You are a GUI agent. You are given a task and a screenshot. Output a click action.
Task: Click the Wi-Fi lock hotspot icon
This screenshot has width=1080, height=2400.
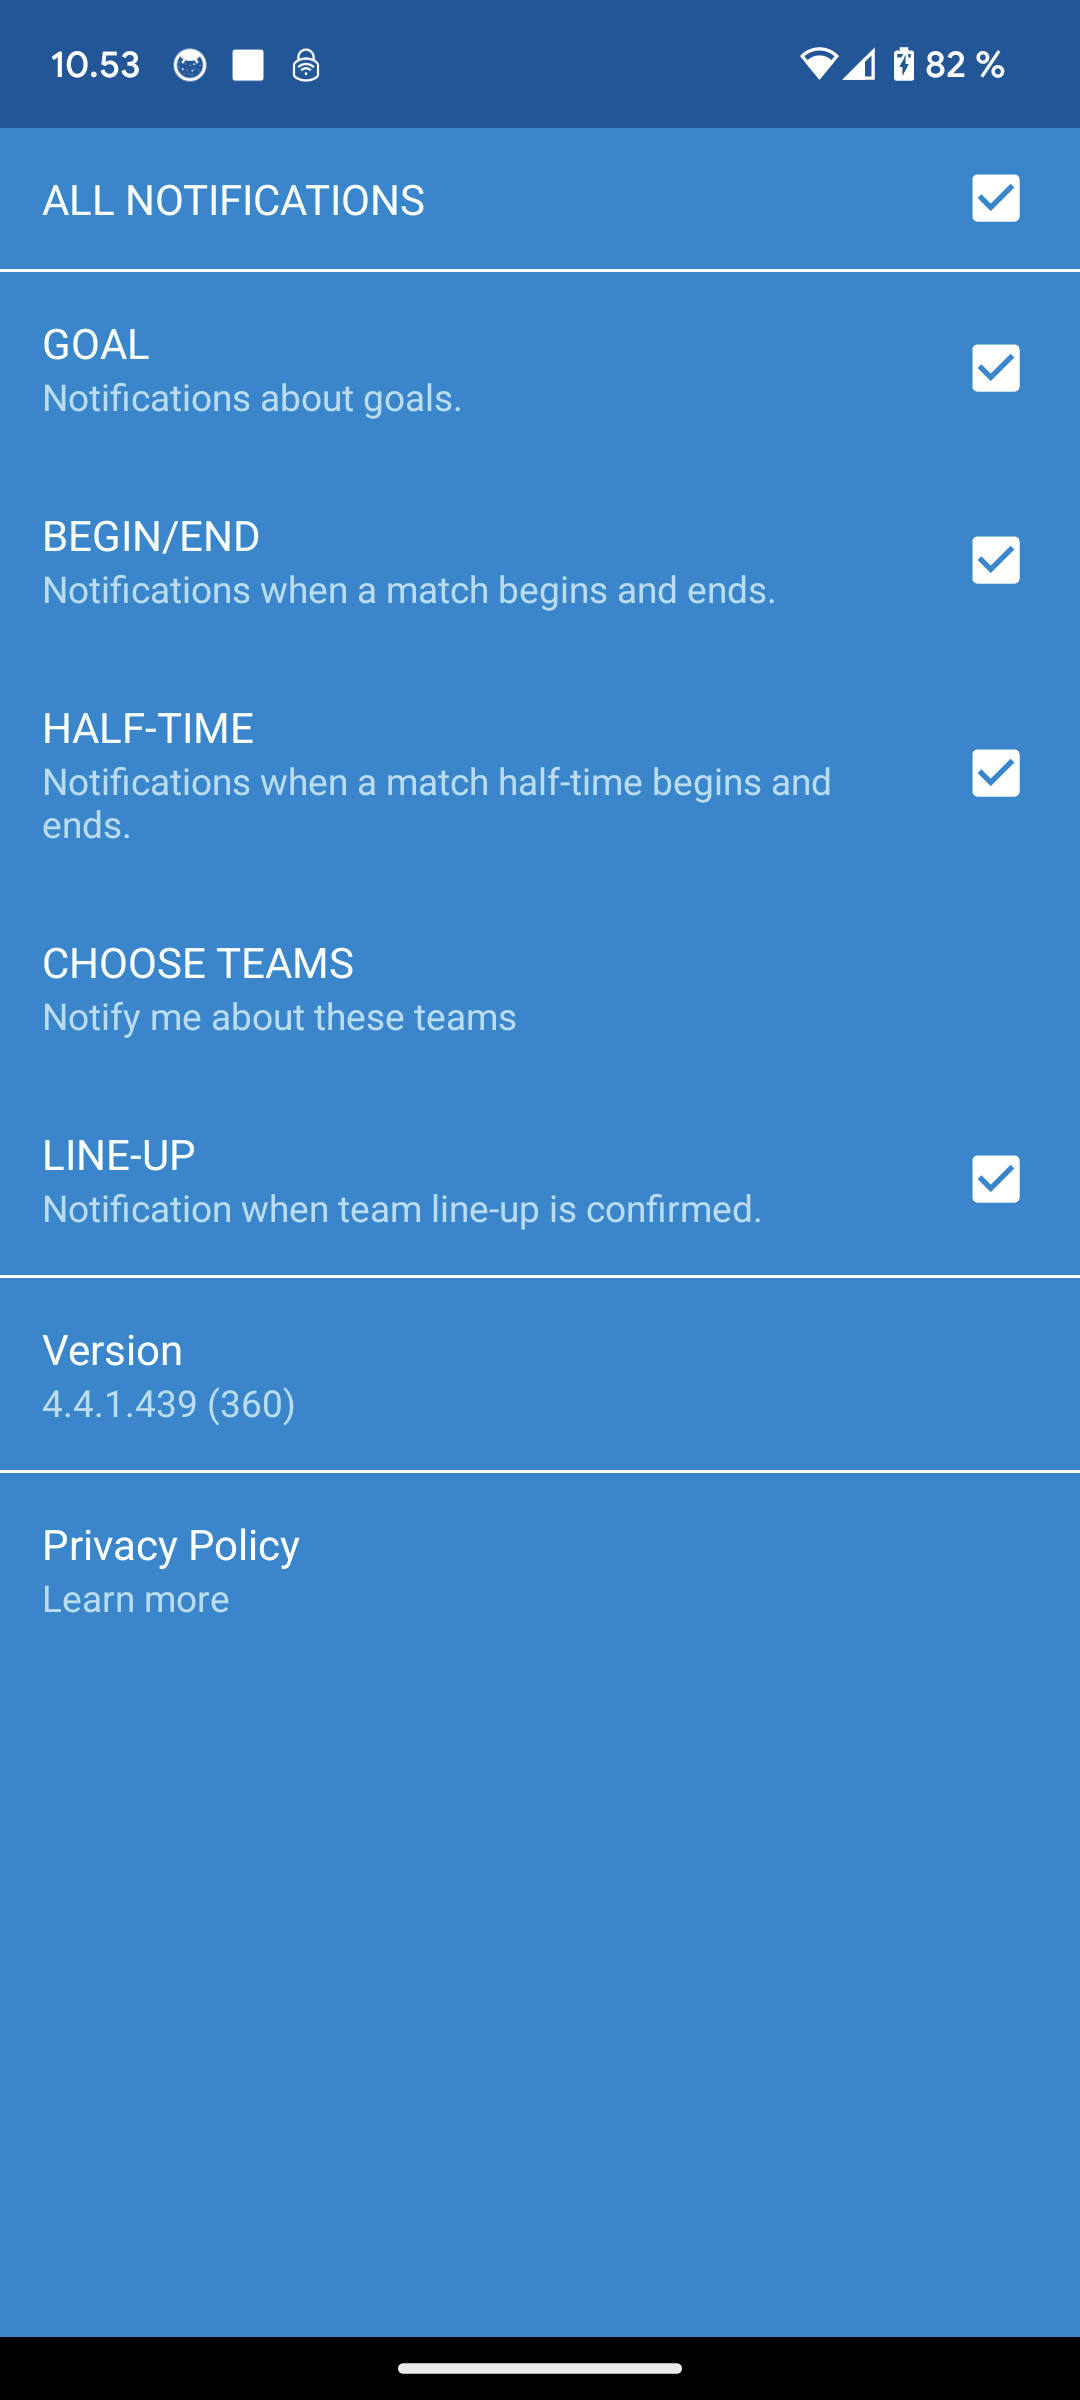[x=306, y=66]
